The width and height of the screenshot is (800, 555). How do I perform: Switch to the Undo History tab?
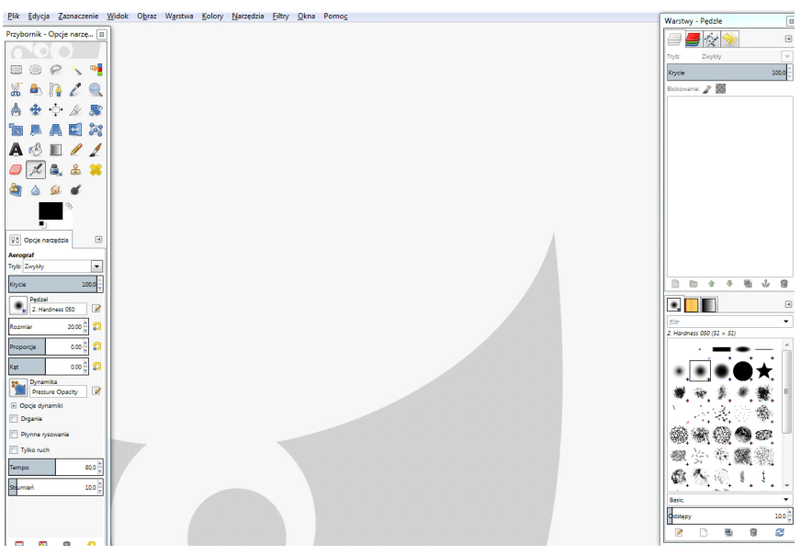pyautogui.click(x=730, y=39)
